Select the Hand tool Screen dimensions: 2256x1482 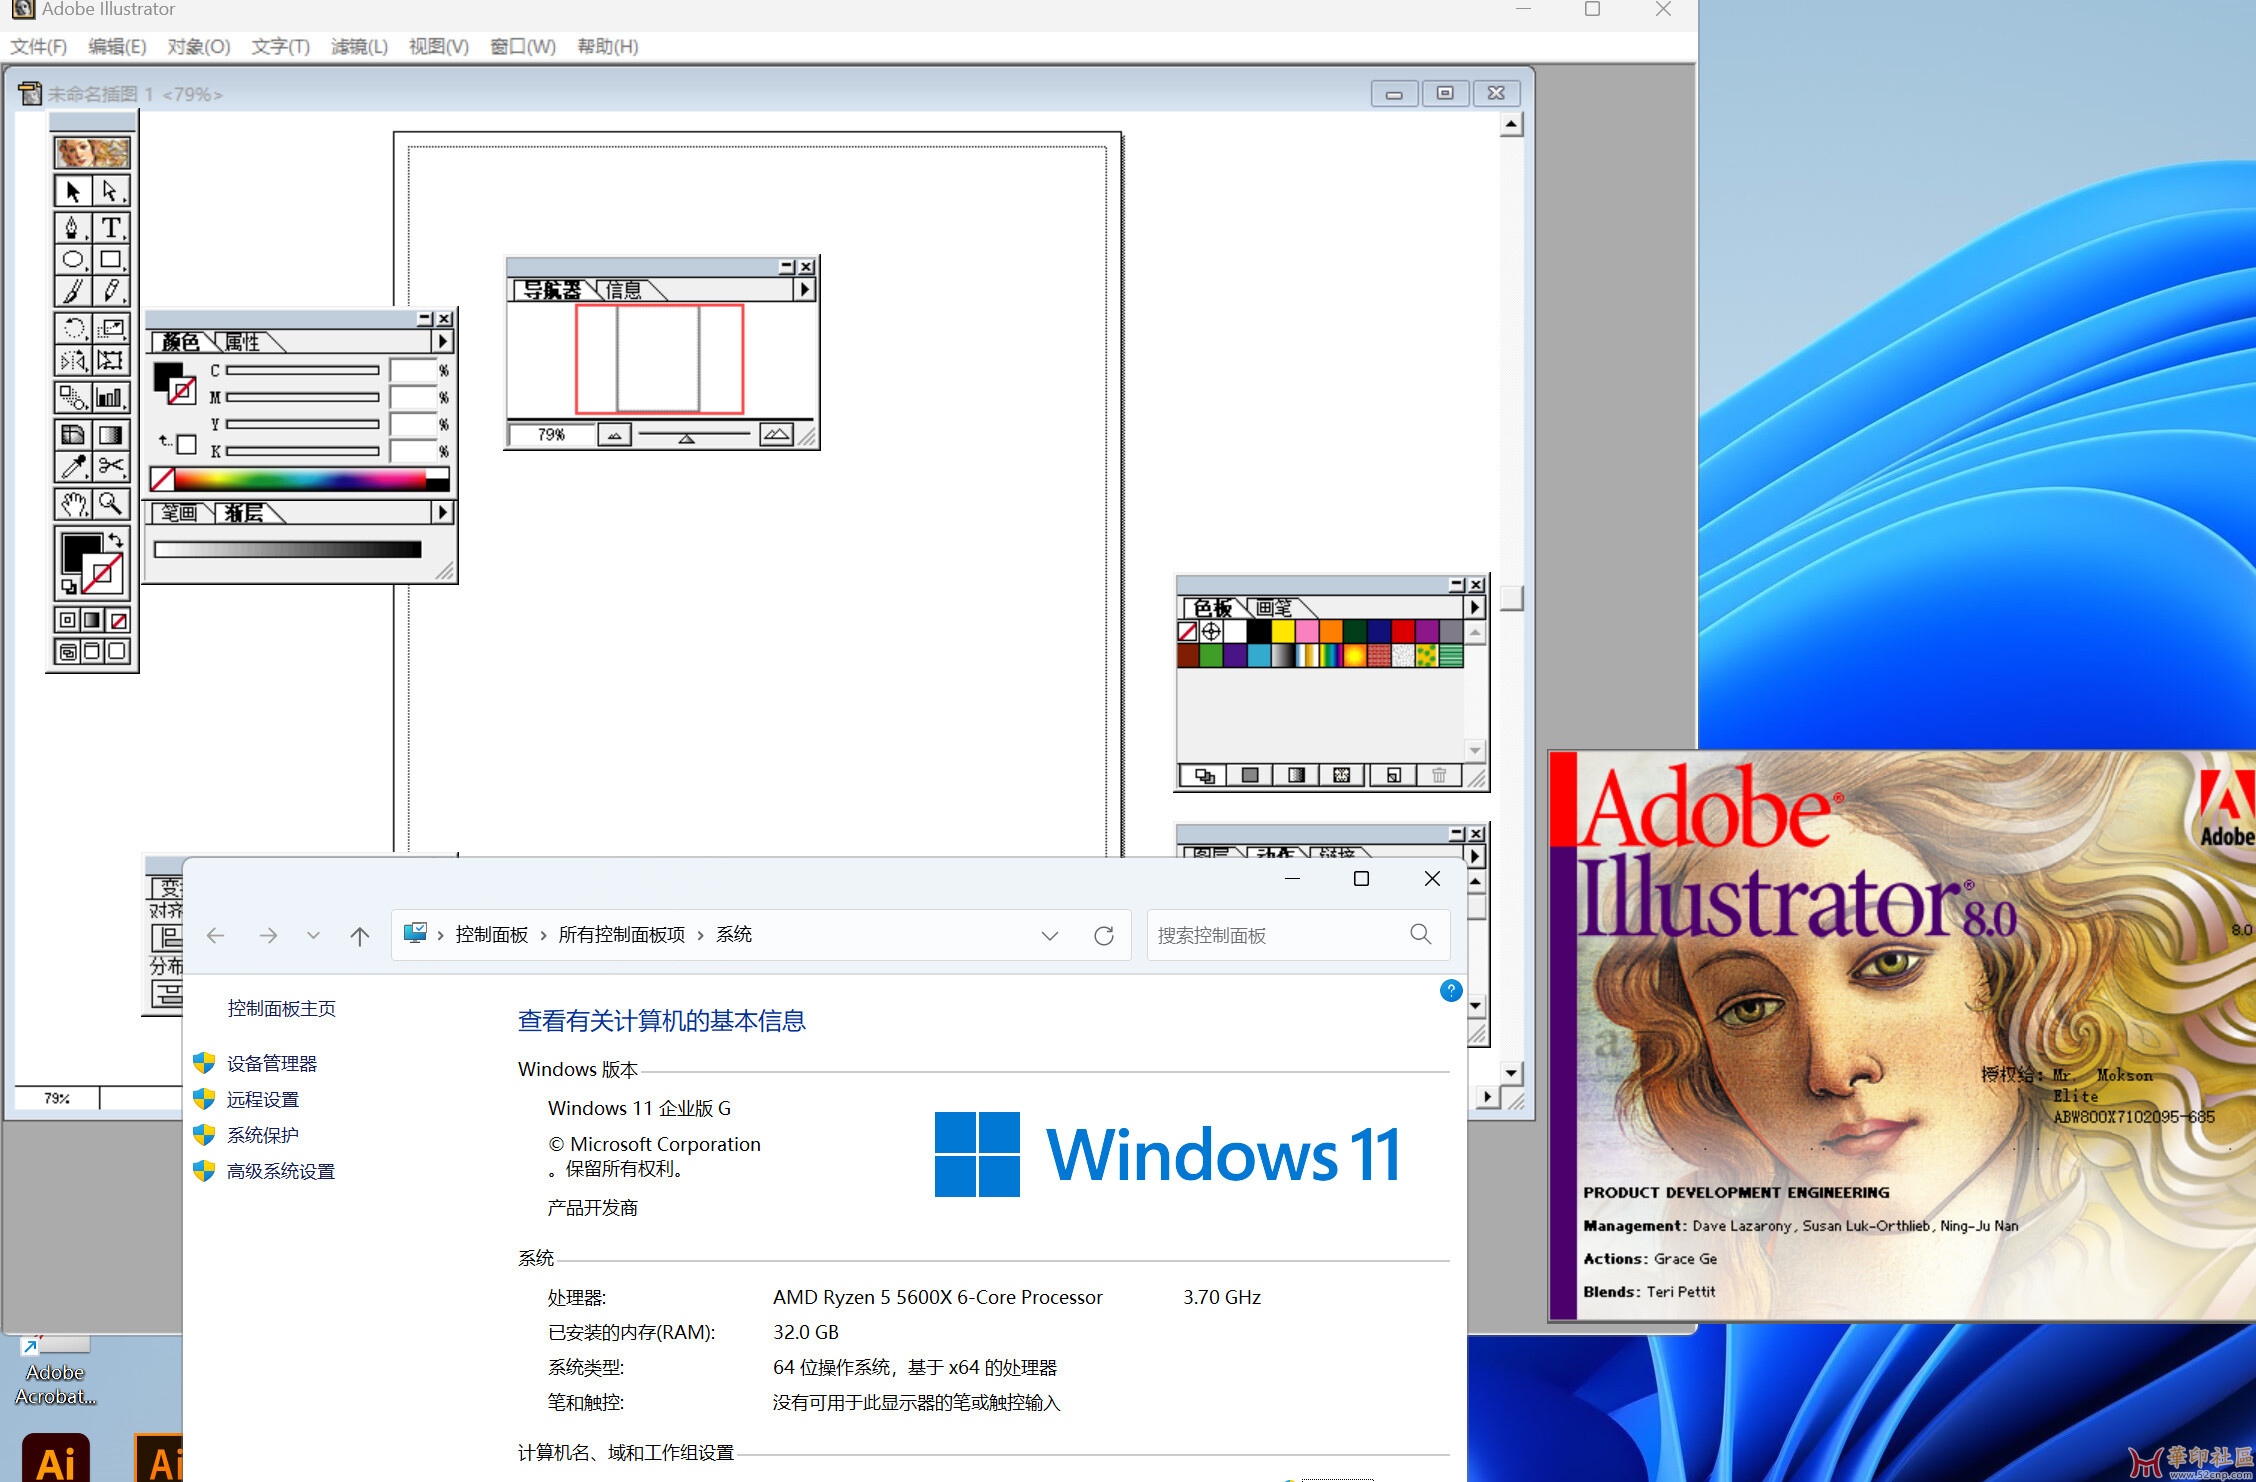point(73,503)
